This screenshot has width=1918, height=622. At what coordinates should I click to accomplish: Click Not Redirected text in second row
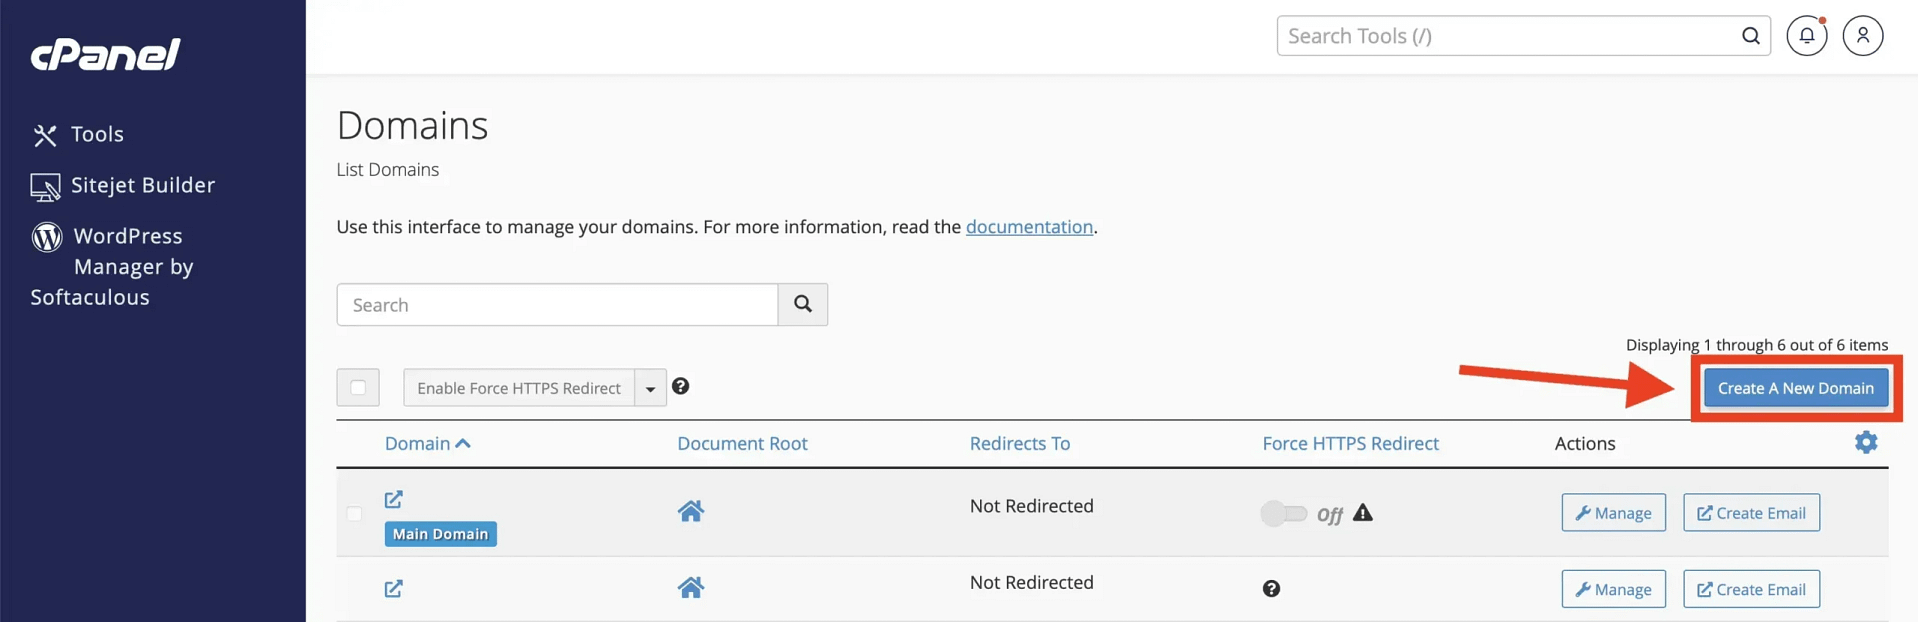(x=1032, y=582)
